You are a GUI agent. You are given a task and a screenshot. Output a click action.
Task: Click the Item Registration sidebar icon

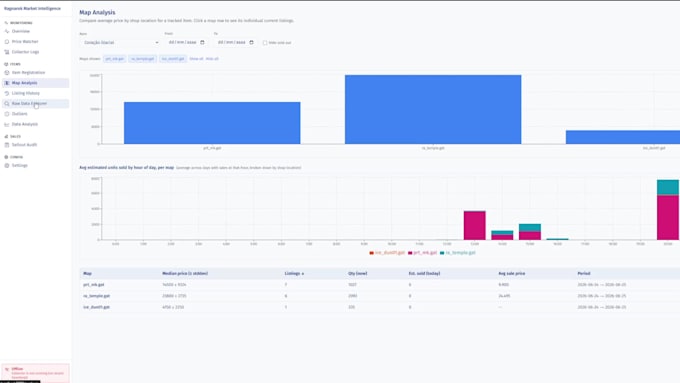7,72
